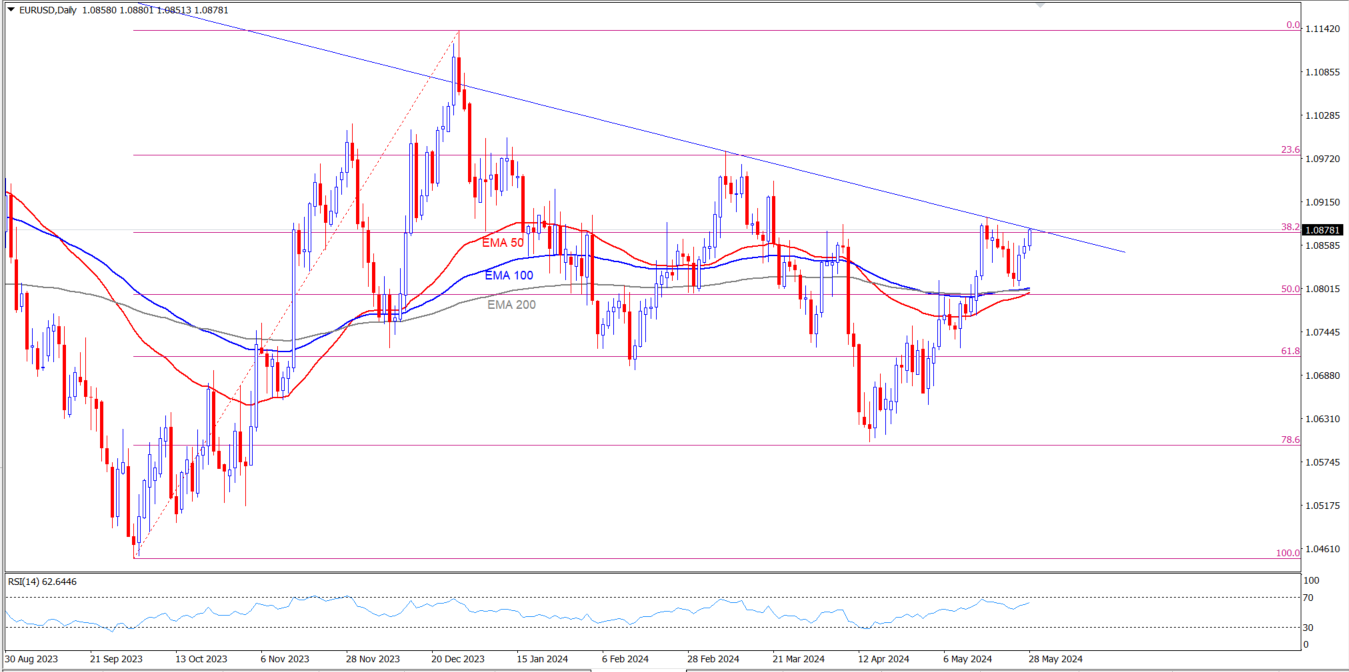
Task: Click the 1.11420 price on the scale
Action: (x=1324, y=29)
